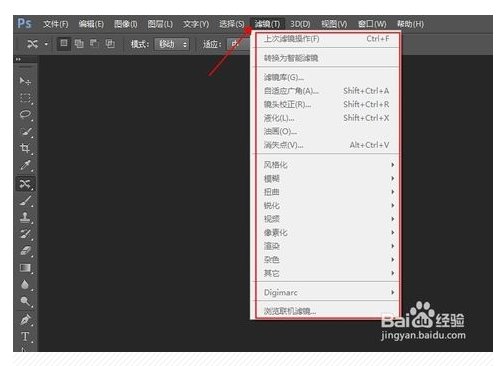Select the Pen tool
The width and height of the screenshot is (504, 366).
coord(25,319)
